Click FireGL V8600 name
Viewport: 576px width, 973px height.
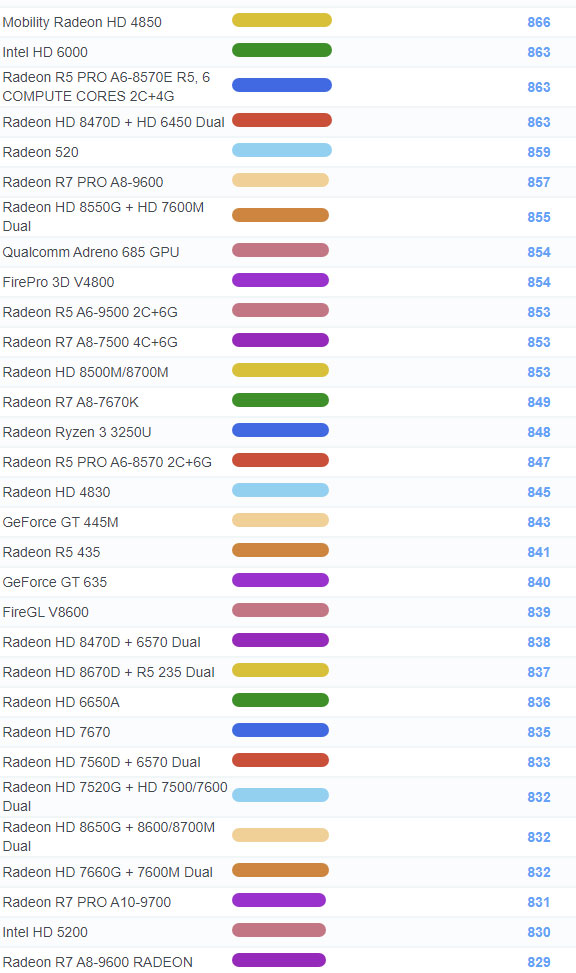[x=45, y=612]
